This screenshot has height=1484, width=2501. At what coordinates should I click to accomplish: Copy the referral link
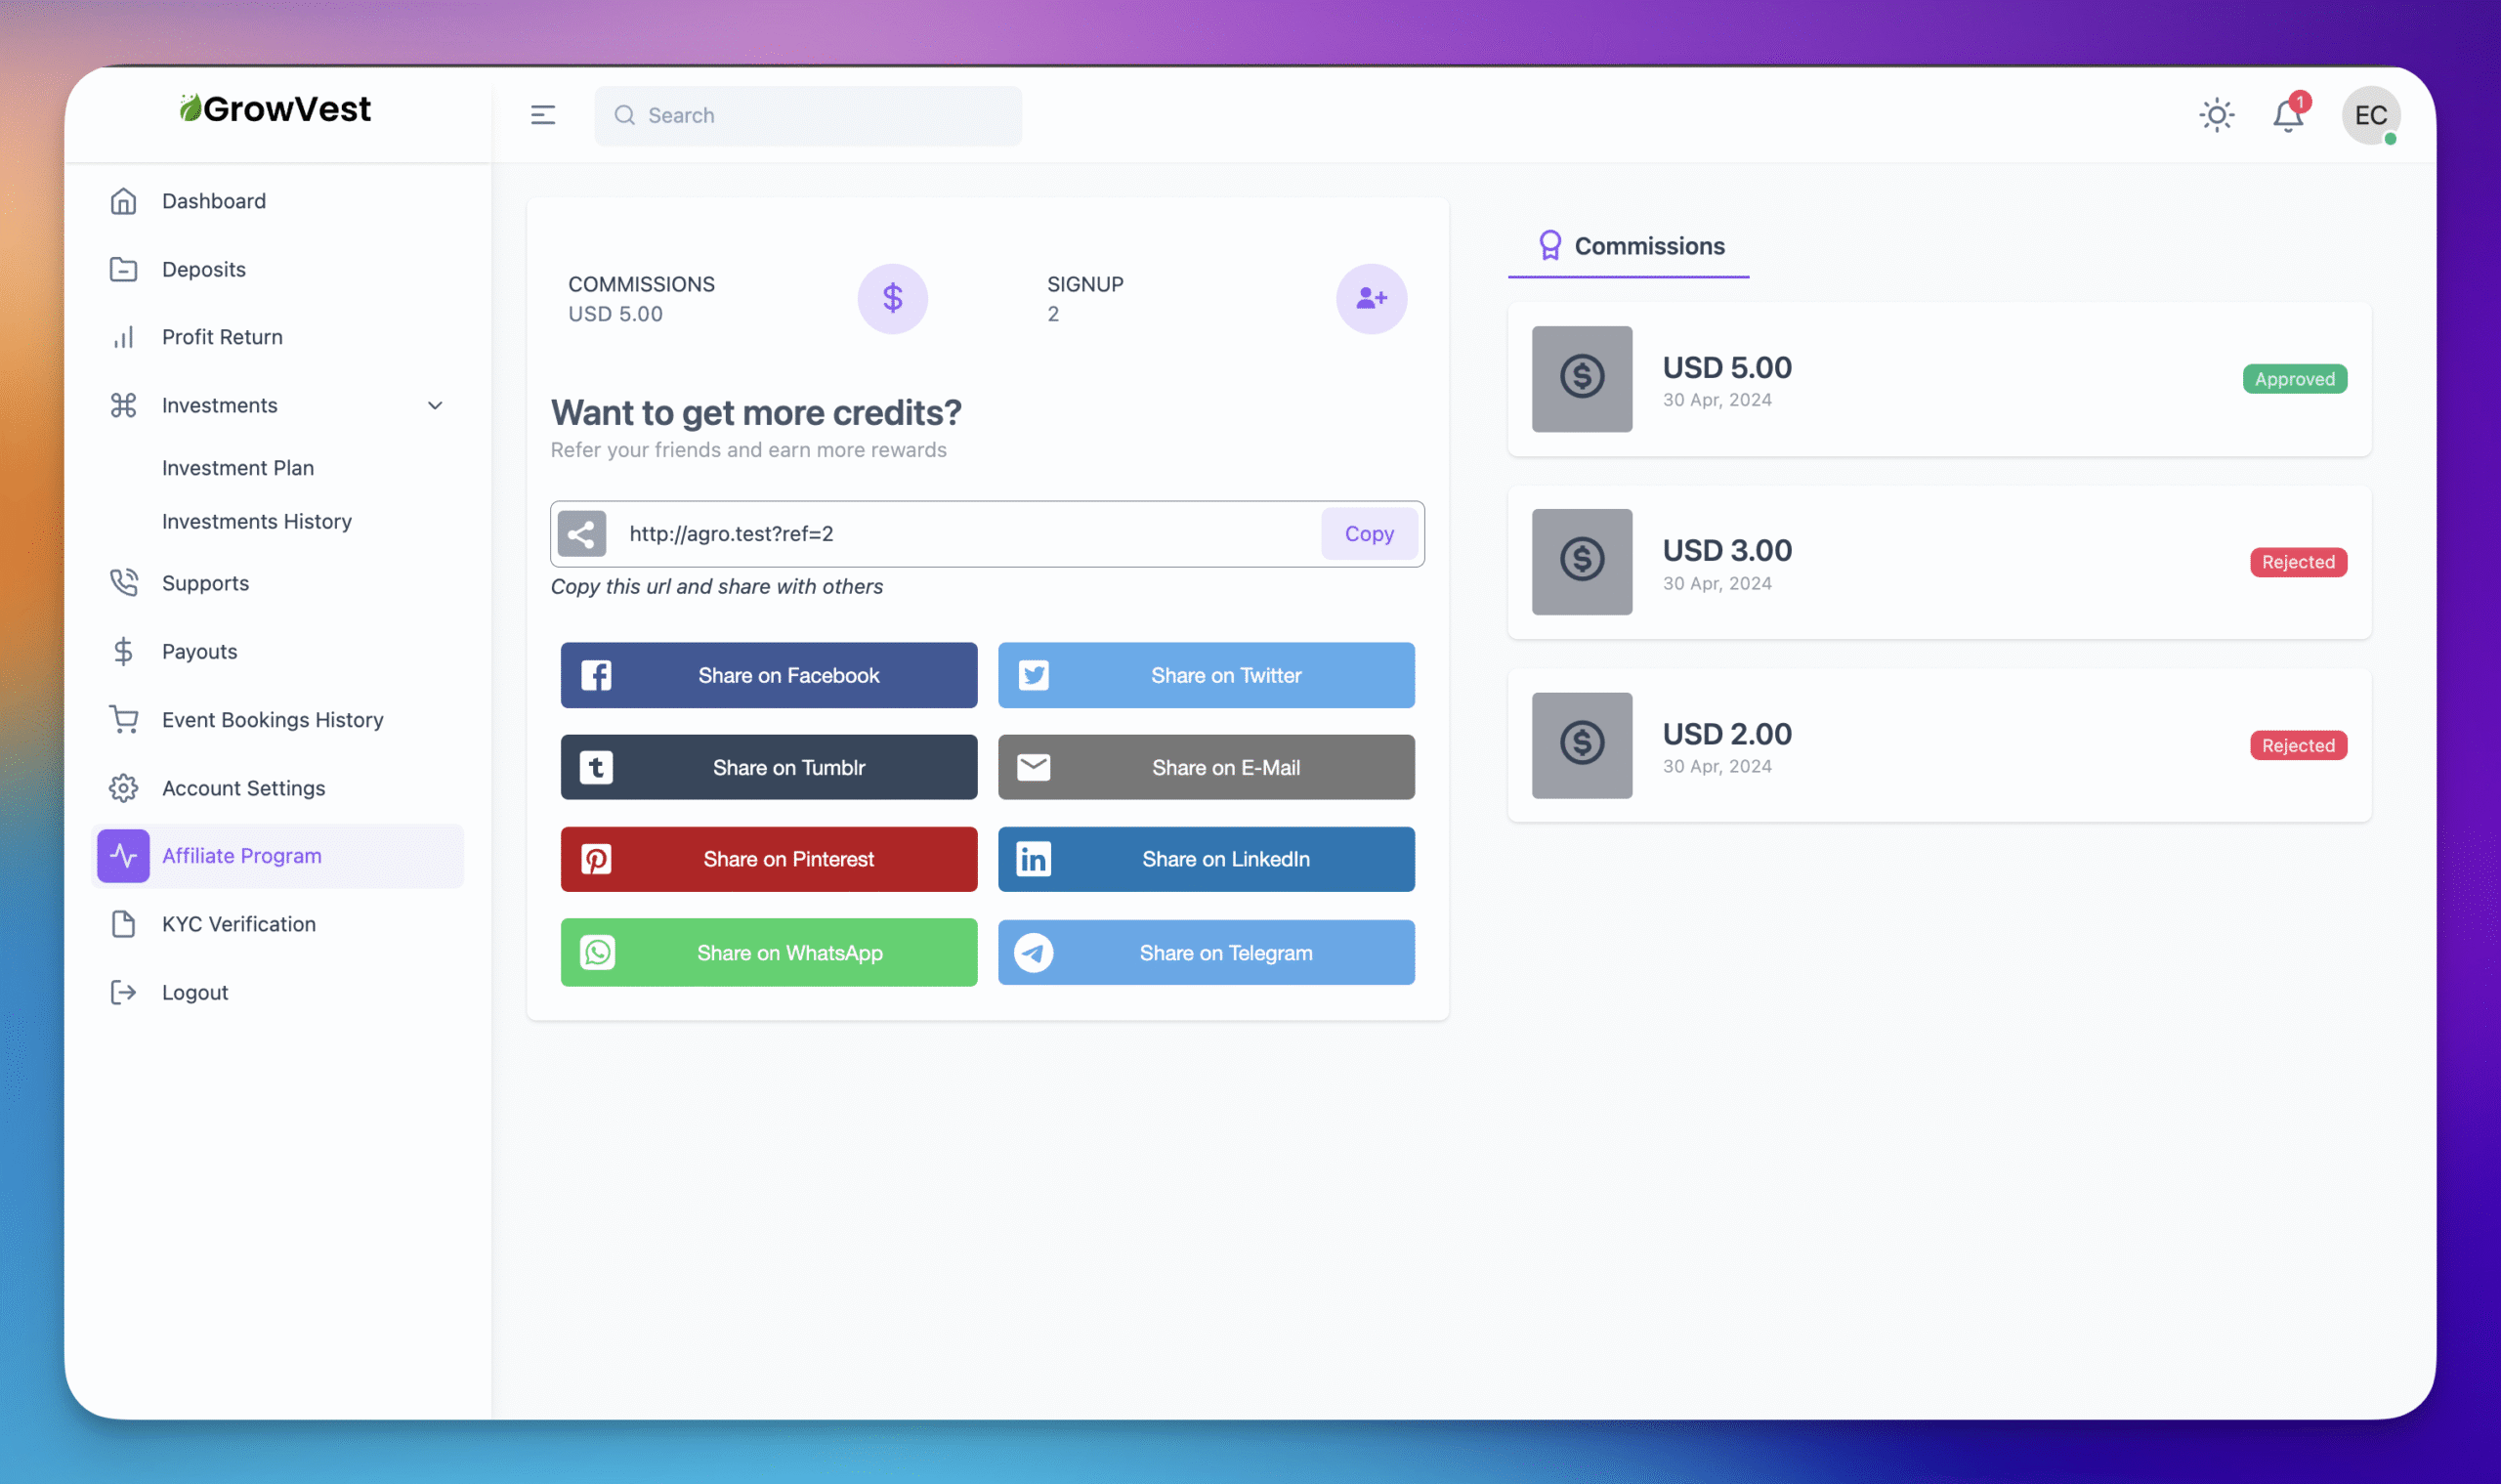tap(1369, 533)
